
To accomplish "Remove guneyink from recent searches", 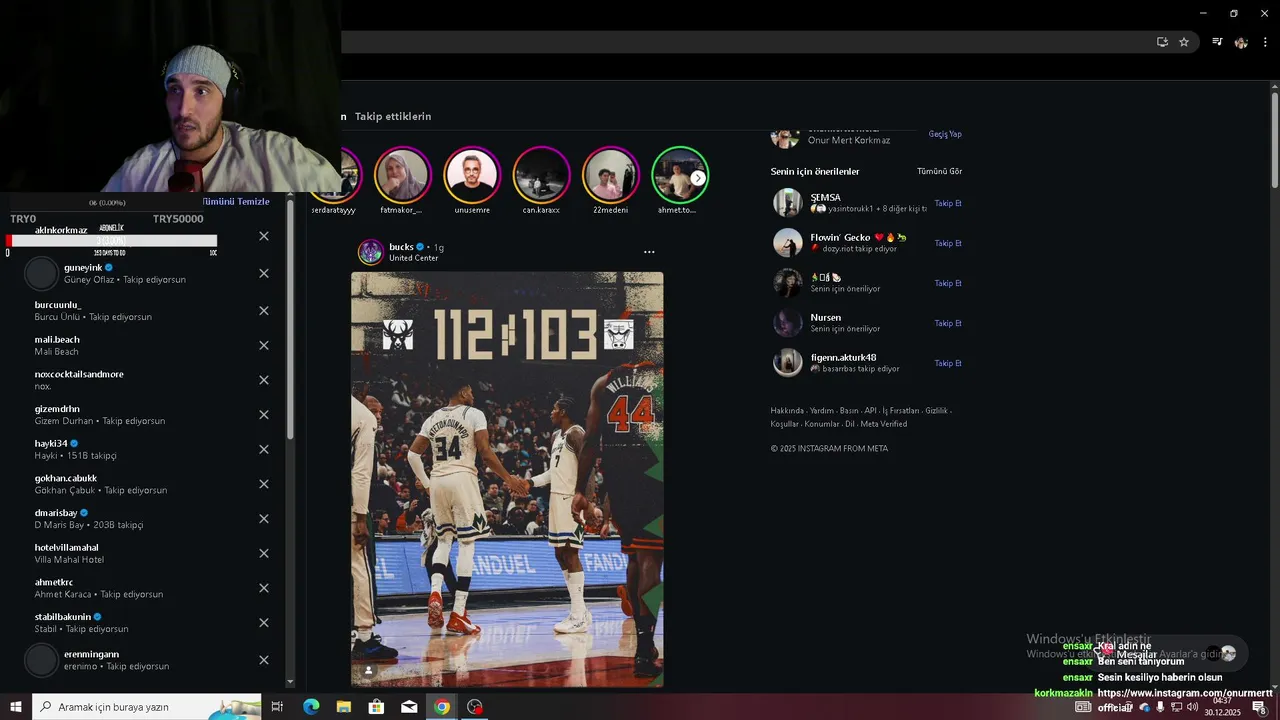I will pos(264,273).
